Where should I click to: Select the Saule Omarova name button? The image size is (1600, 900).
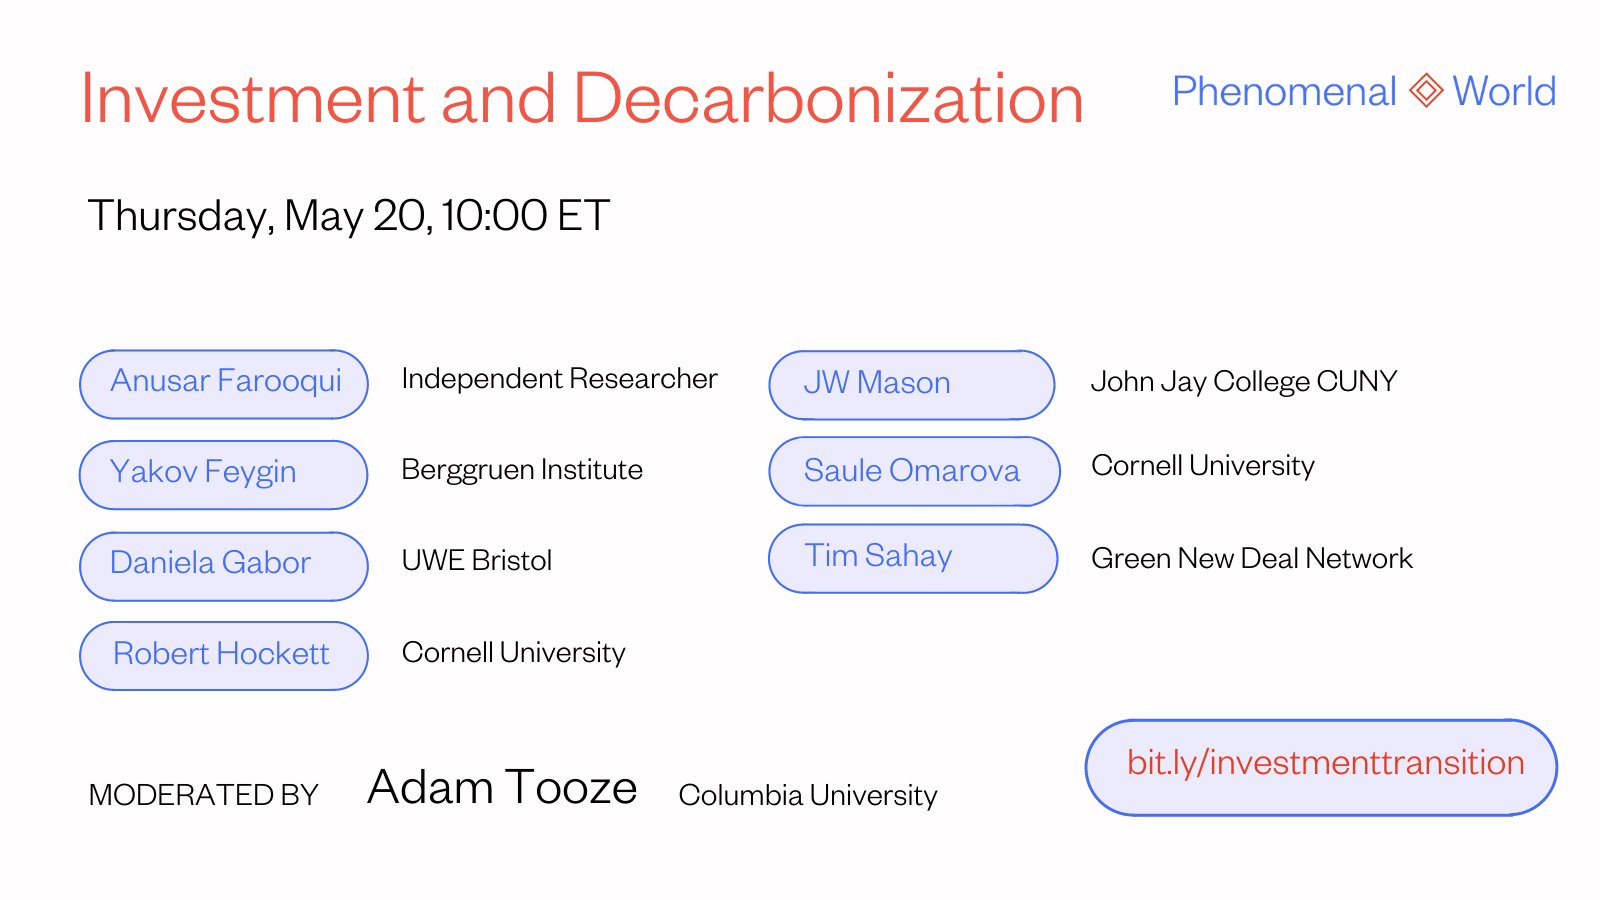[914, 471]
